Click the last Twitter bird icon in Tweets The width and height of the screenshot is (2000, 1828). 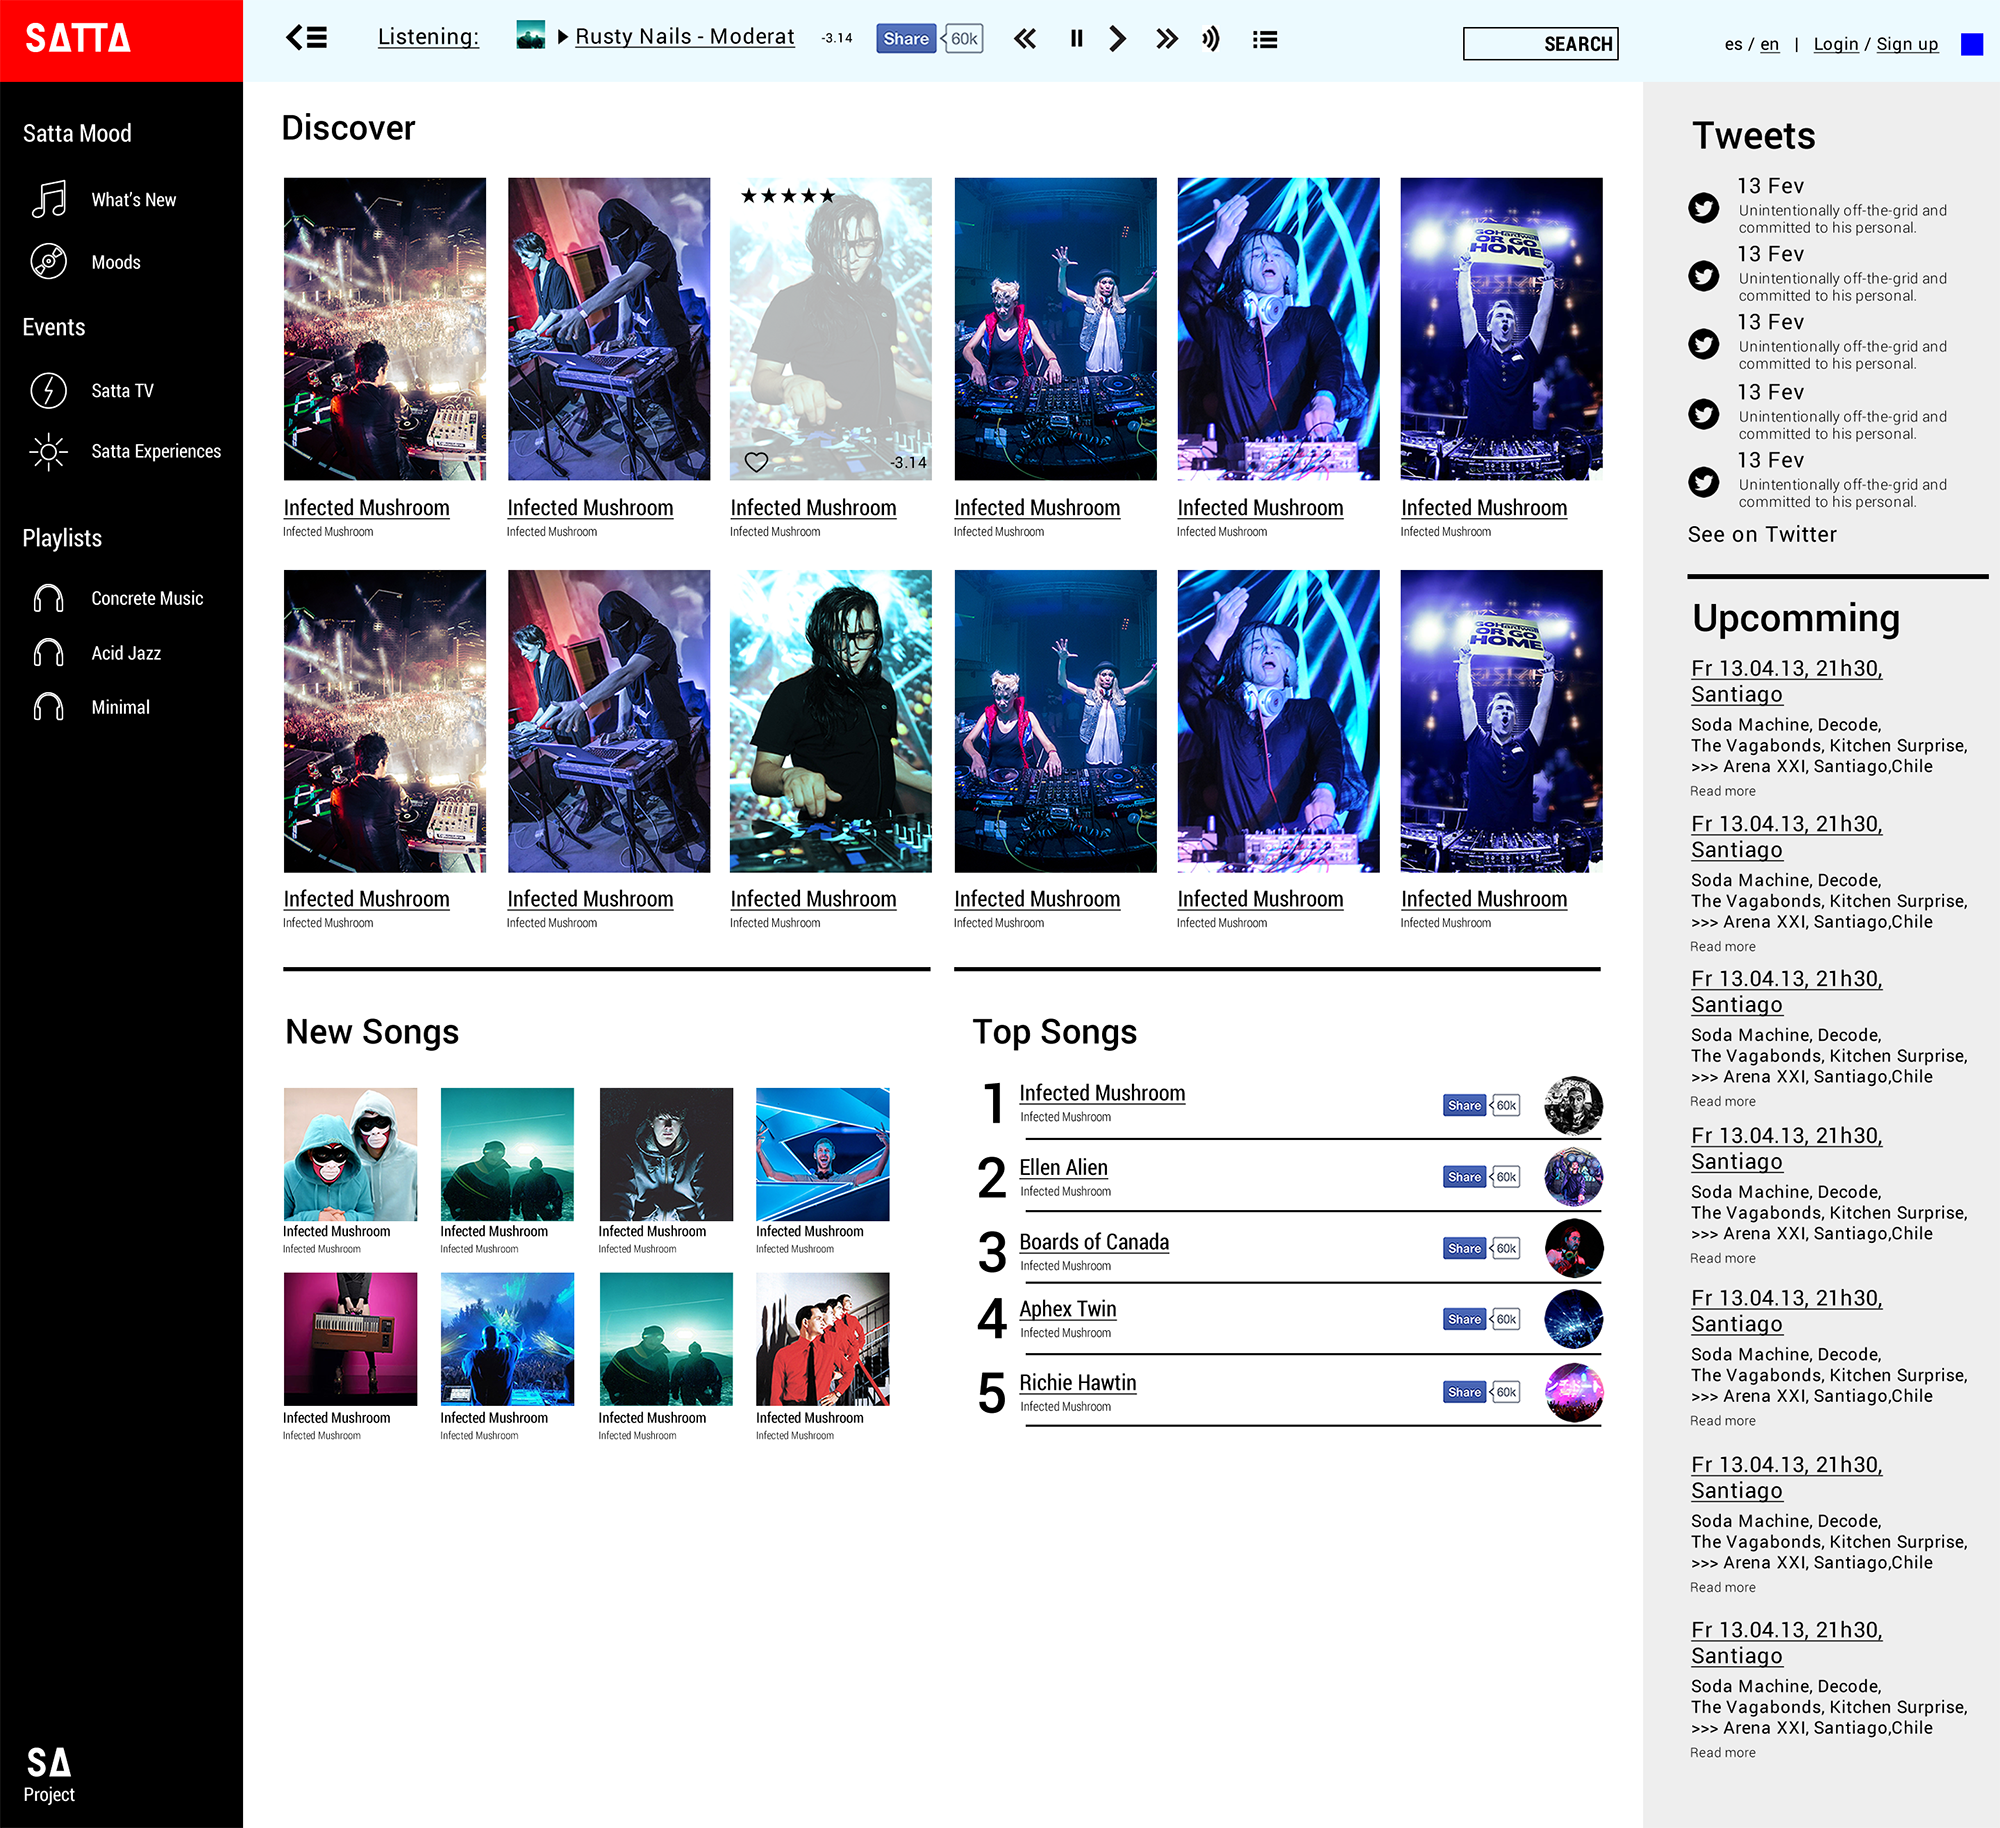pyautogui.click(x=1704, y=482)
